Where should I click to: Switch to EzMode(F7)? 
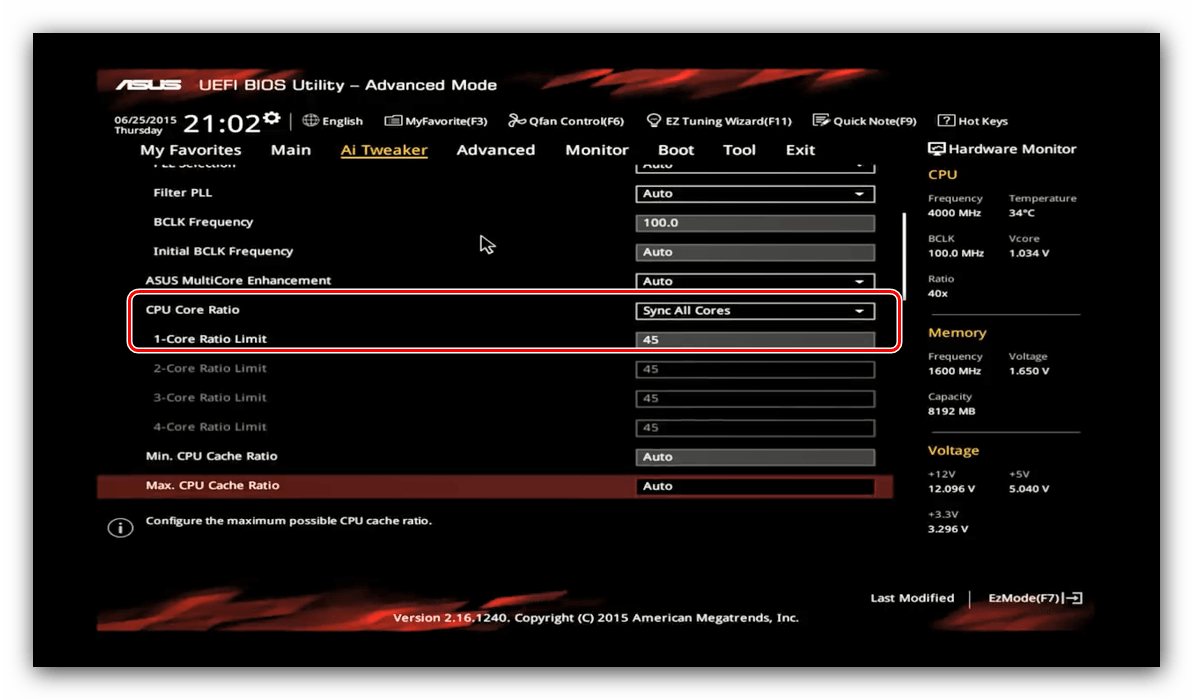[x=1034, y=598]
